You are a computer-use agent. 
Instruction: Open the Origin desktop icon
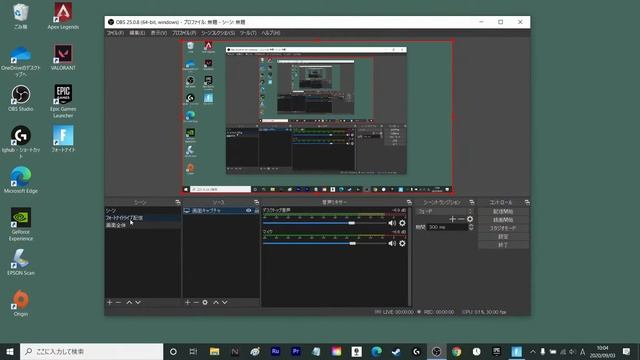pos(20,303)
